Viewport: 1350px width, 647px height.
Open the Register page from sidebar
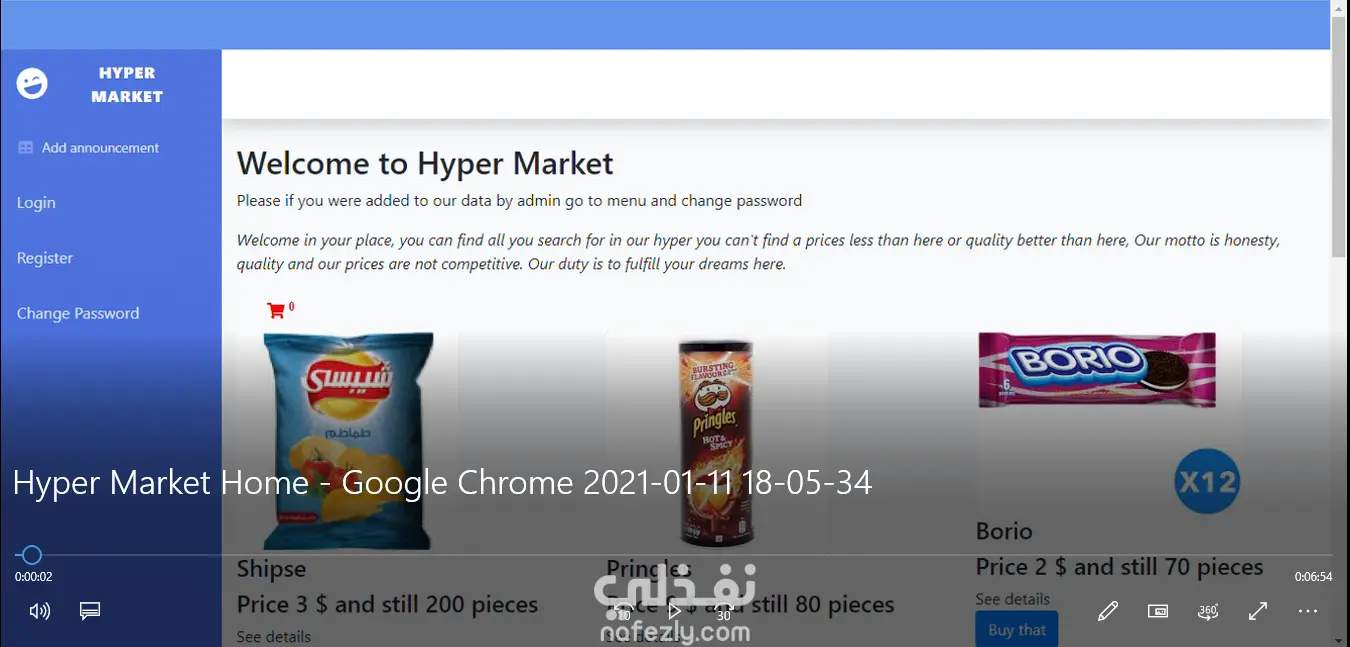coord(45,258)
